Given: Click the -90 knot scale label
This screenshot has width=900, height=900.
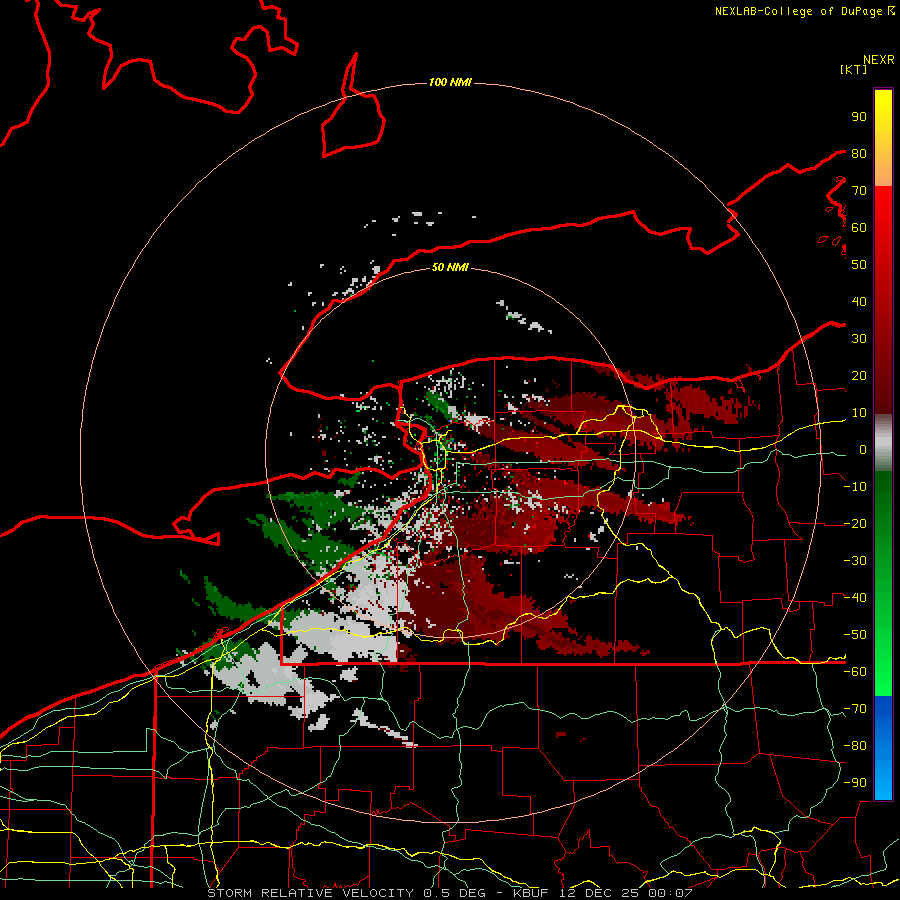Looking at the screenshot, I should [855, 783].
